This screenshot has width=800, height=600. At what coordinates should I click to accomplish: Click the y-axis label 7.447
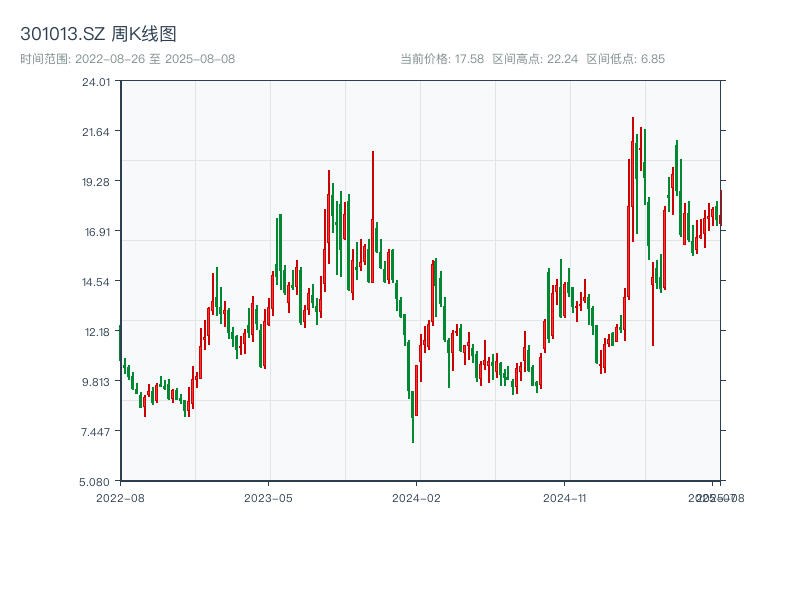[x=96, y=432]
